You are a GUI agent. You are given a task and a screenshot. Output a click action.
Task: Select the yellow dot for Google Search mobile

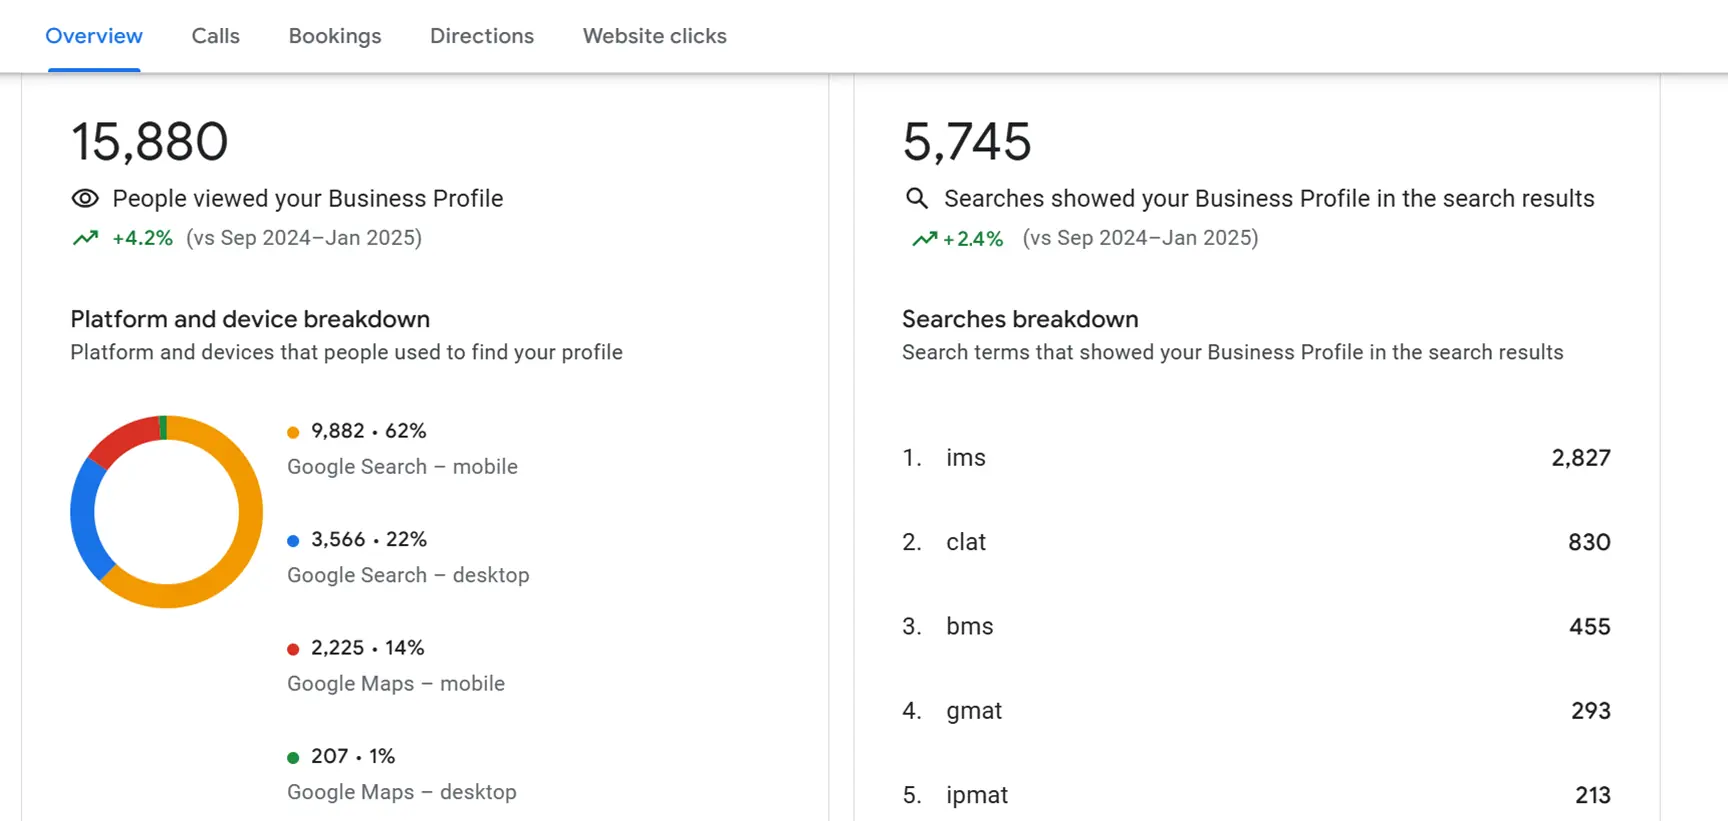[x=292, y=432]
